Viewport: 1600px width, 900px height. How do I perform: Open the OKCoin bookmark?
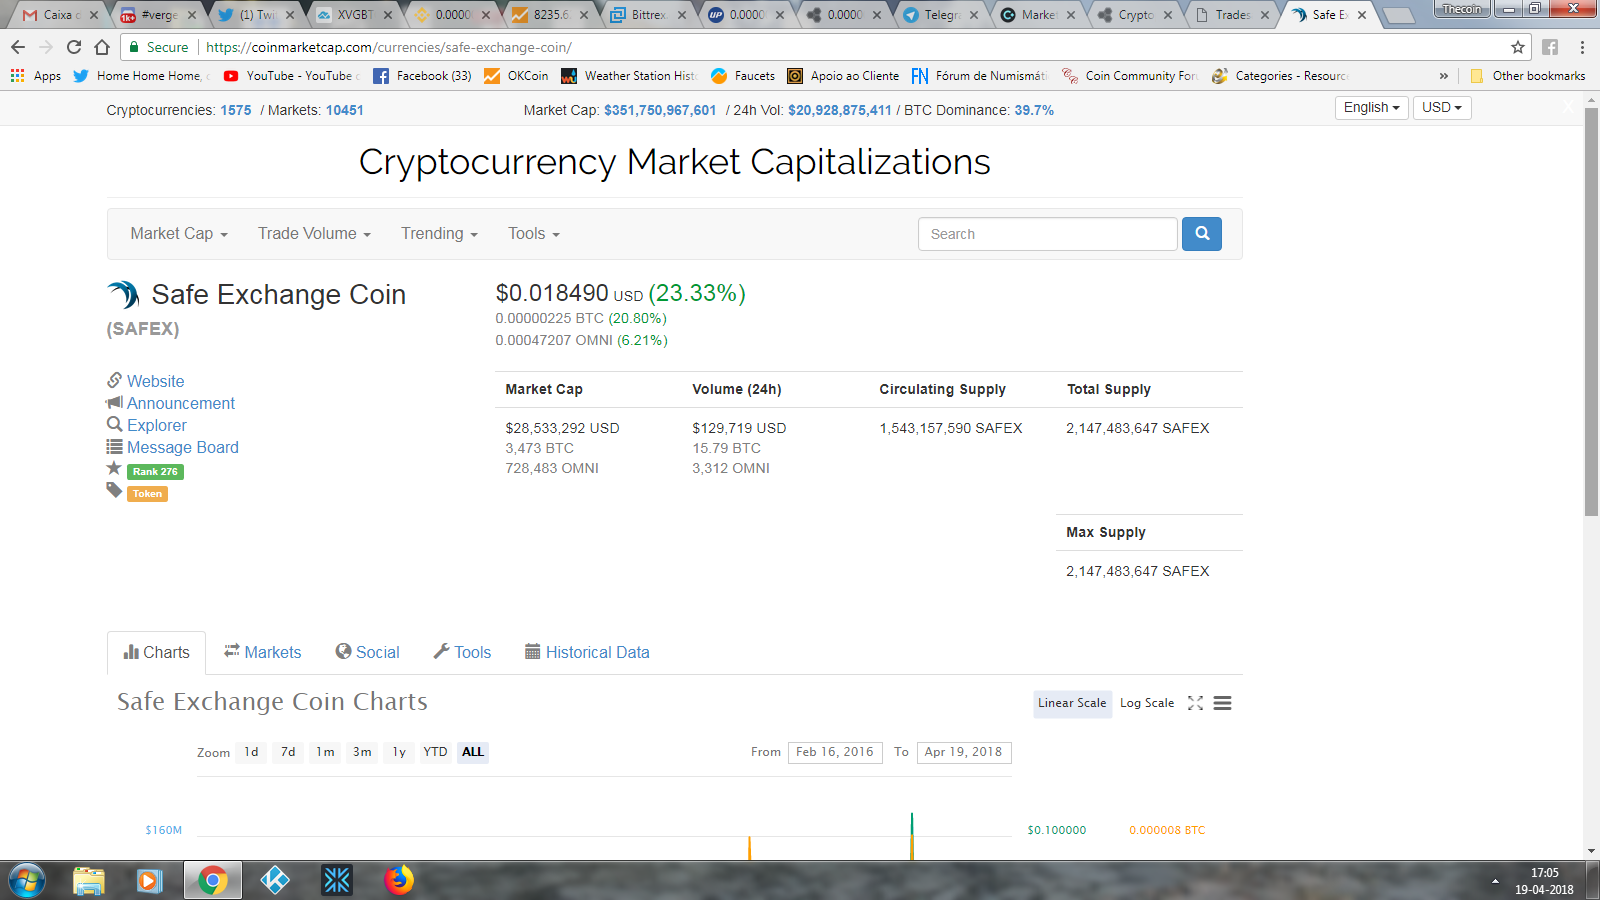point(516,76)
